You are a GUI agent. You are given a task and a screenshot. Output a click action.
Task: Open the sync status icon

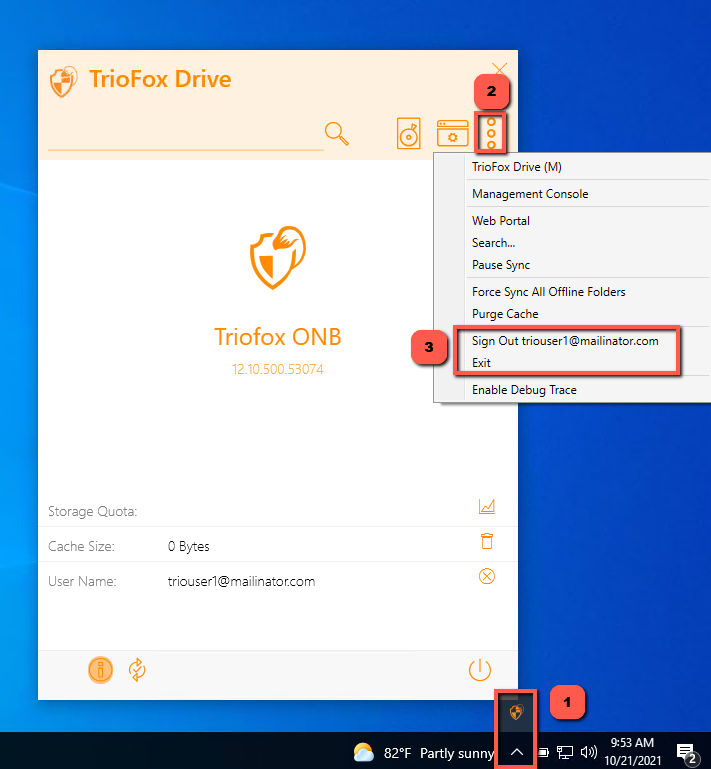(137, 669)
